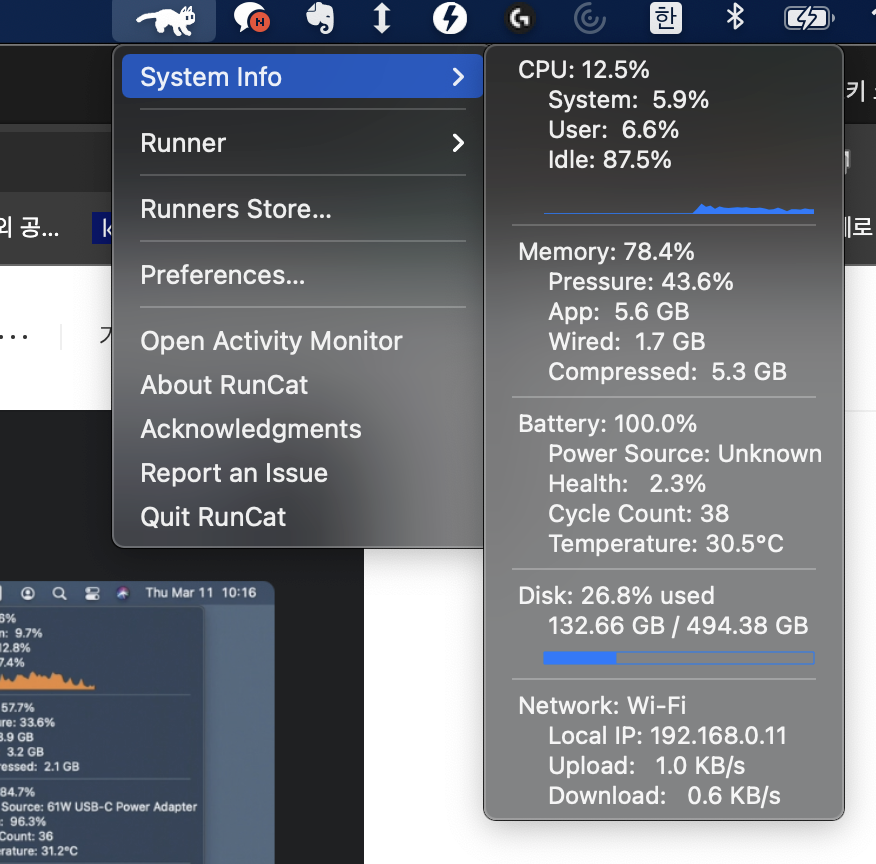876x864 pixels.
Task: Open the Evernote elephant menu bar icon
Action: coord(321,18)
